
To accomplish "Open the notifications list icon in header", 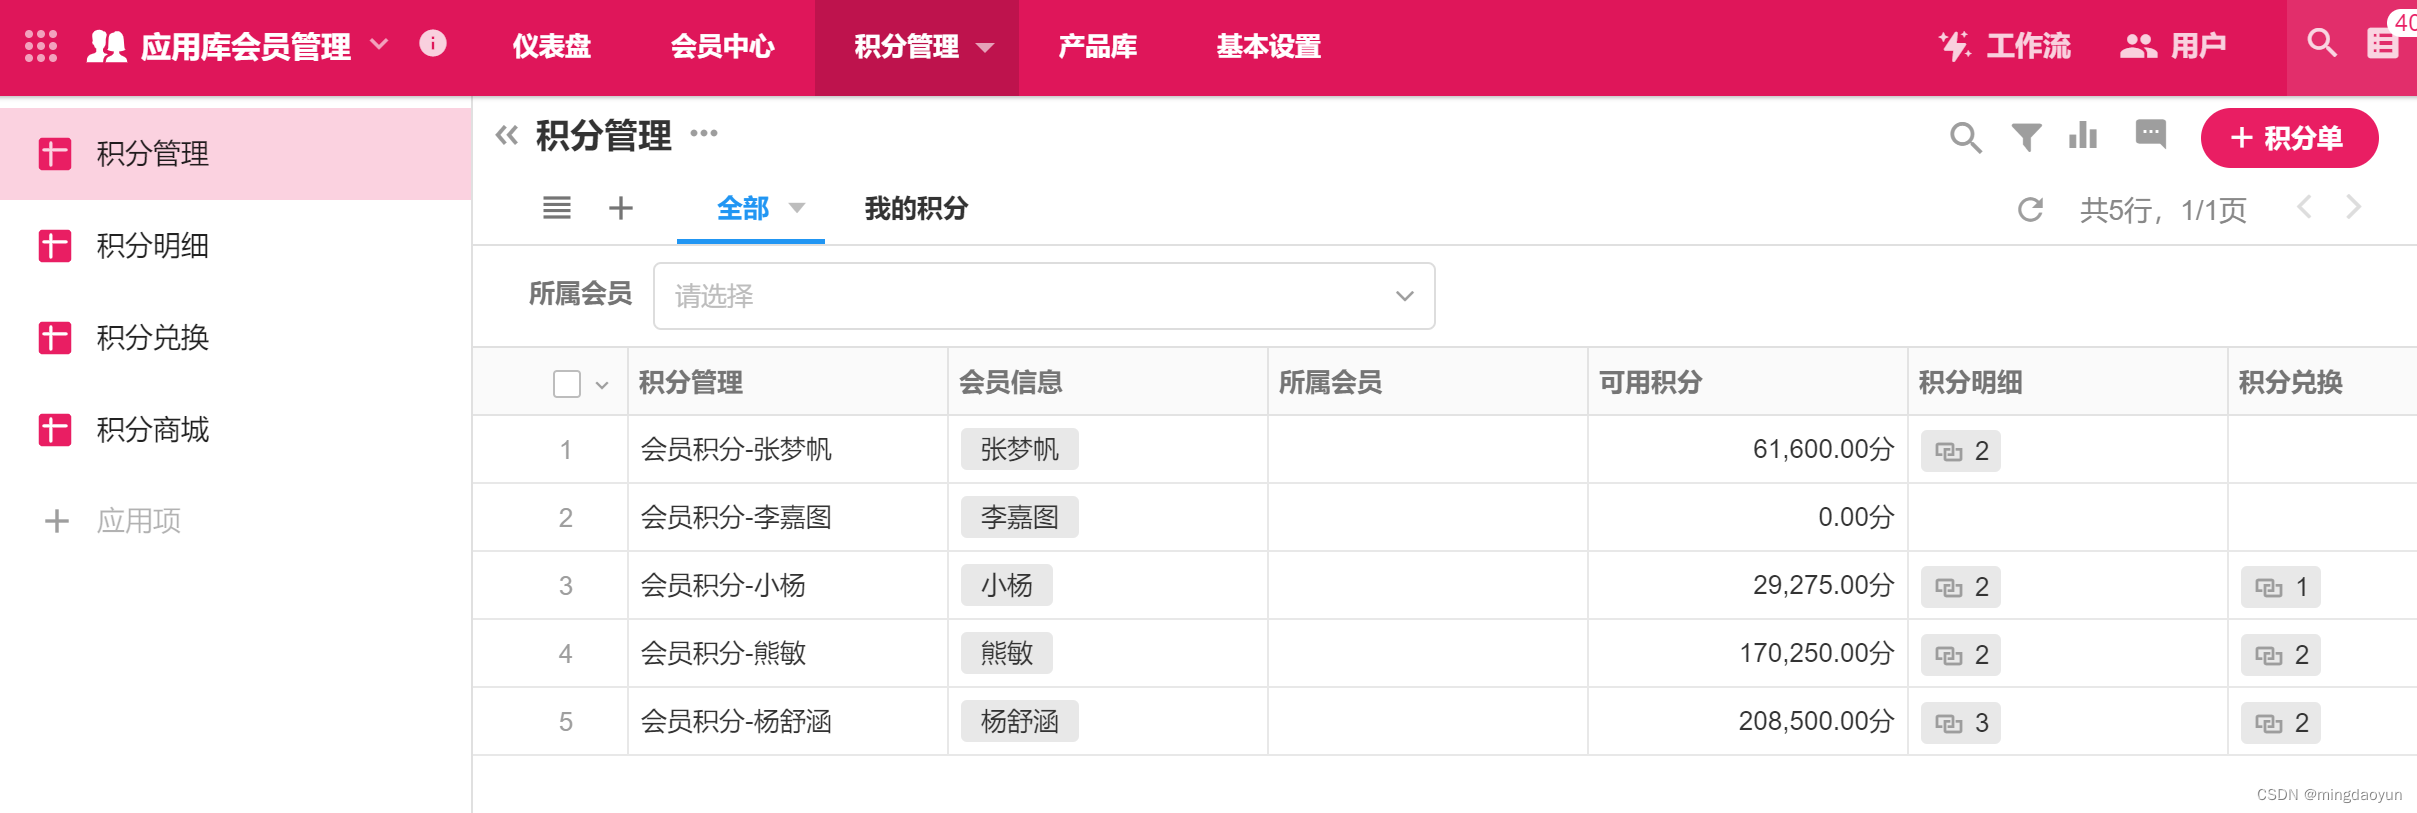I will point(2384,44).
